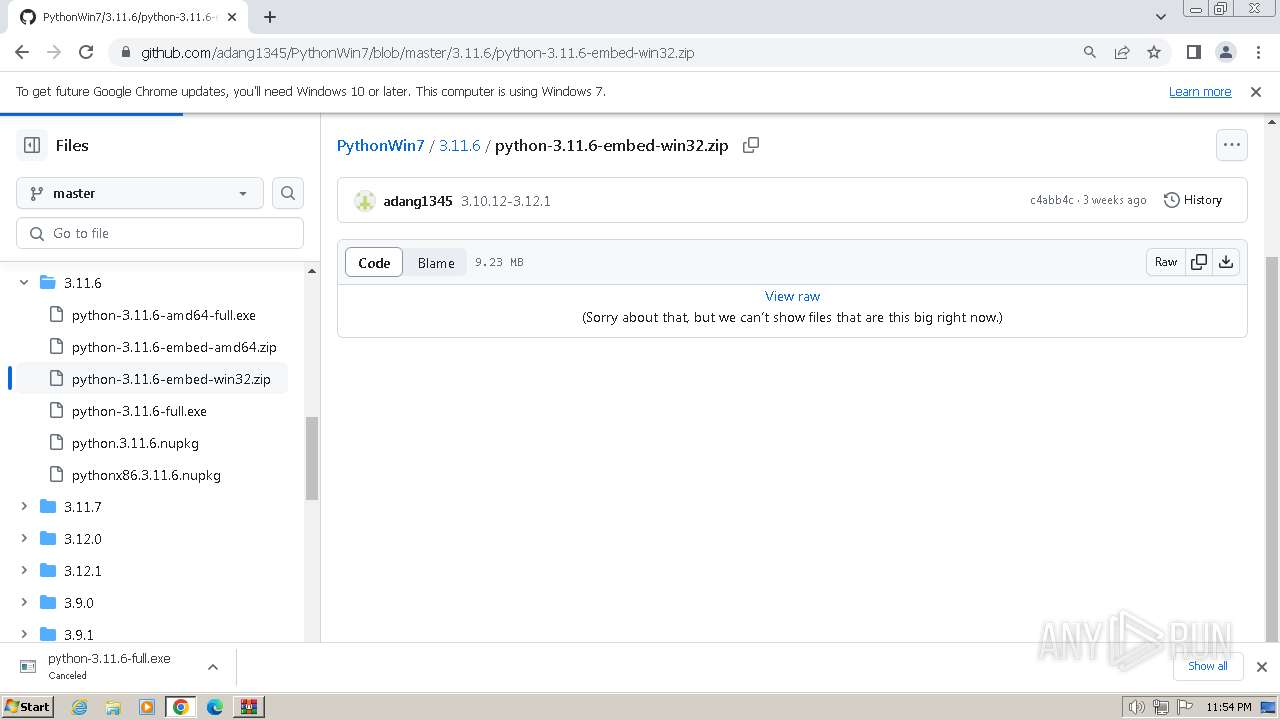Screen dimensions: 1280x720
Task: Collapse the 3.11.6 folder chevron
Action: click(x=24, y=283)
